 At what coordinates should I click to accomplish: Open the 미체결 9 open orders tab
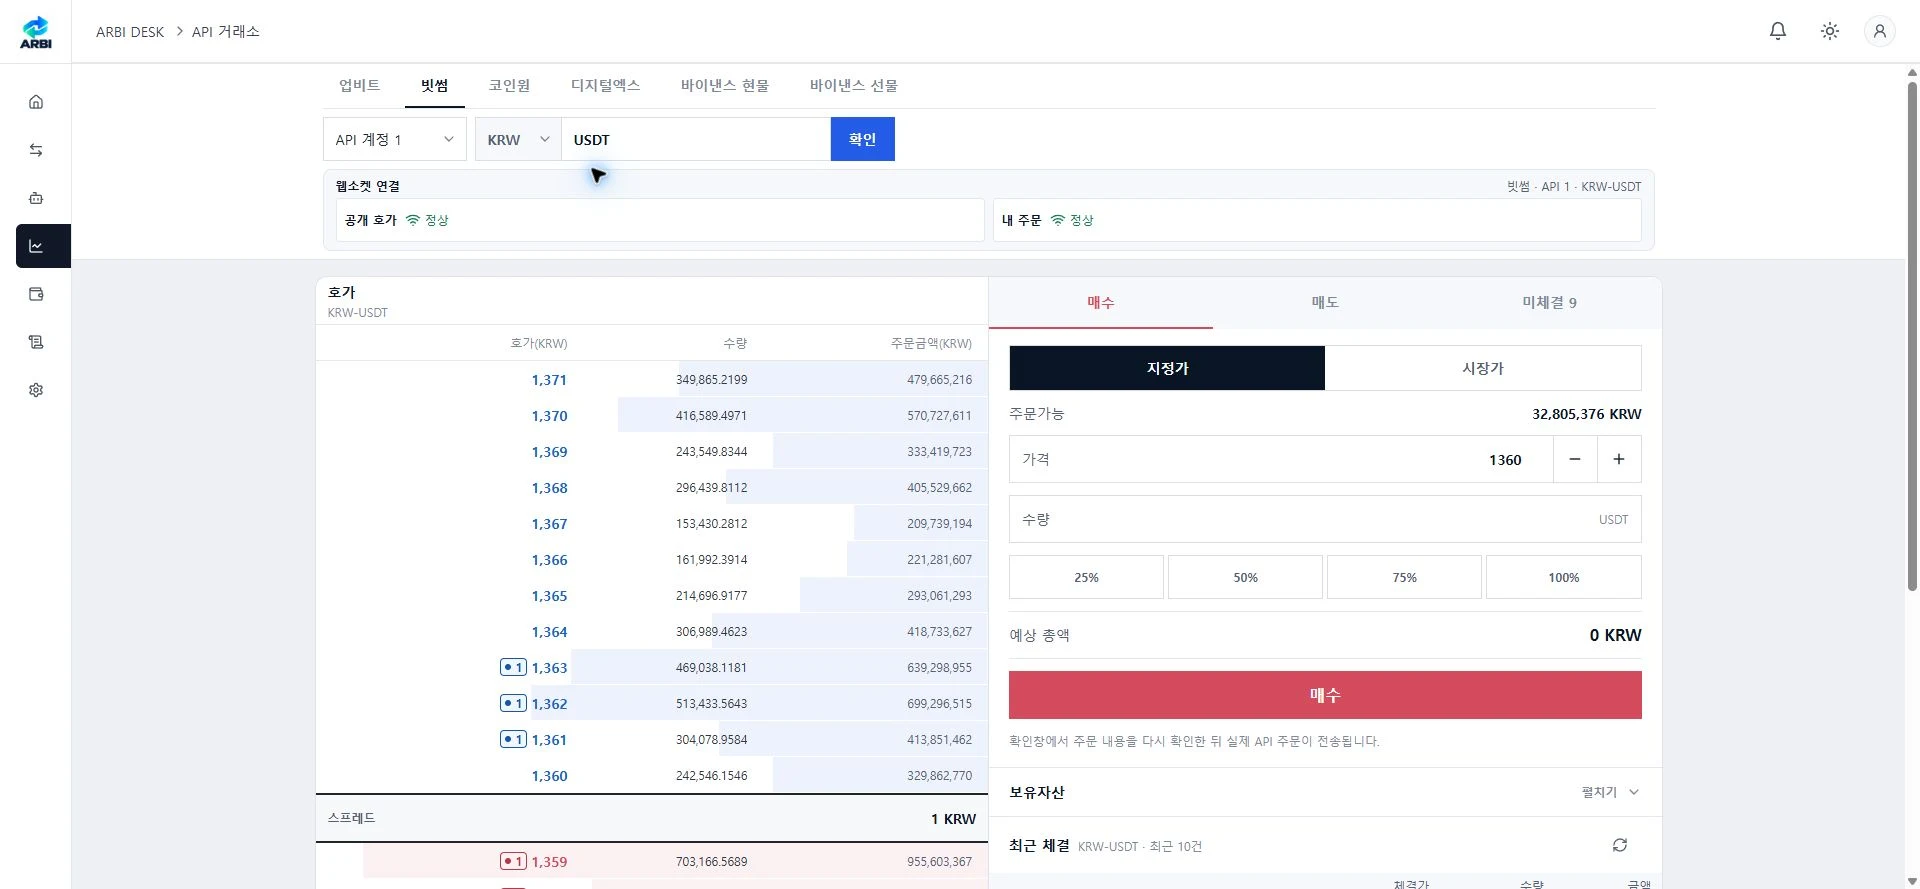[x=1549, y=302]
